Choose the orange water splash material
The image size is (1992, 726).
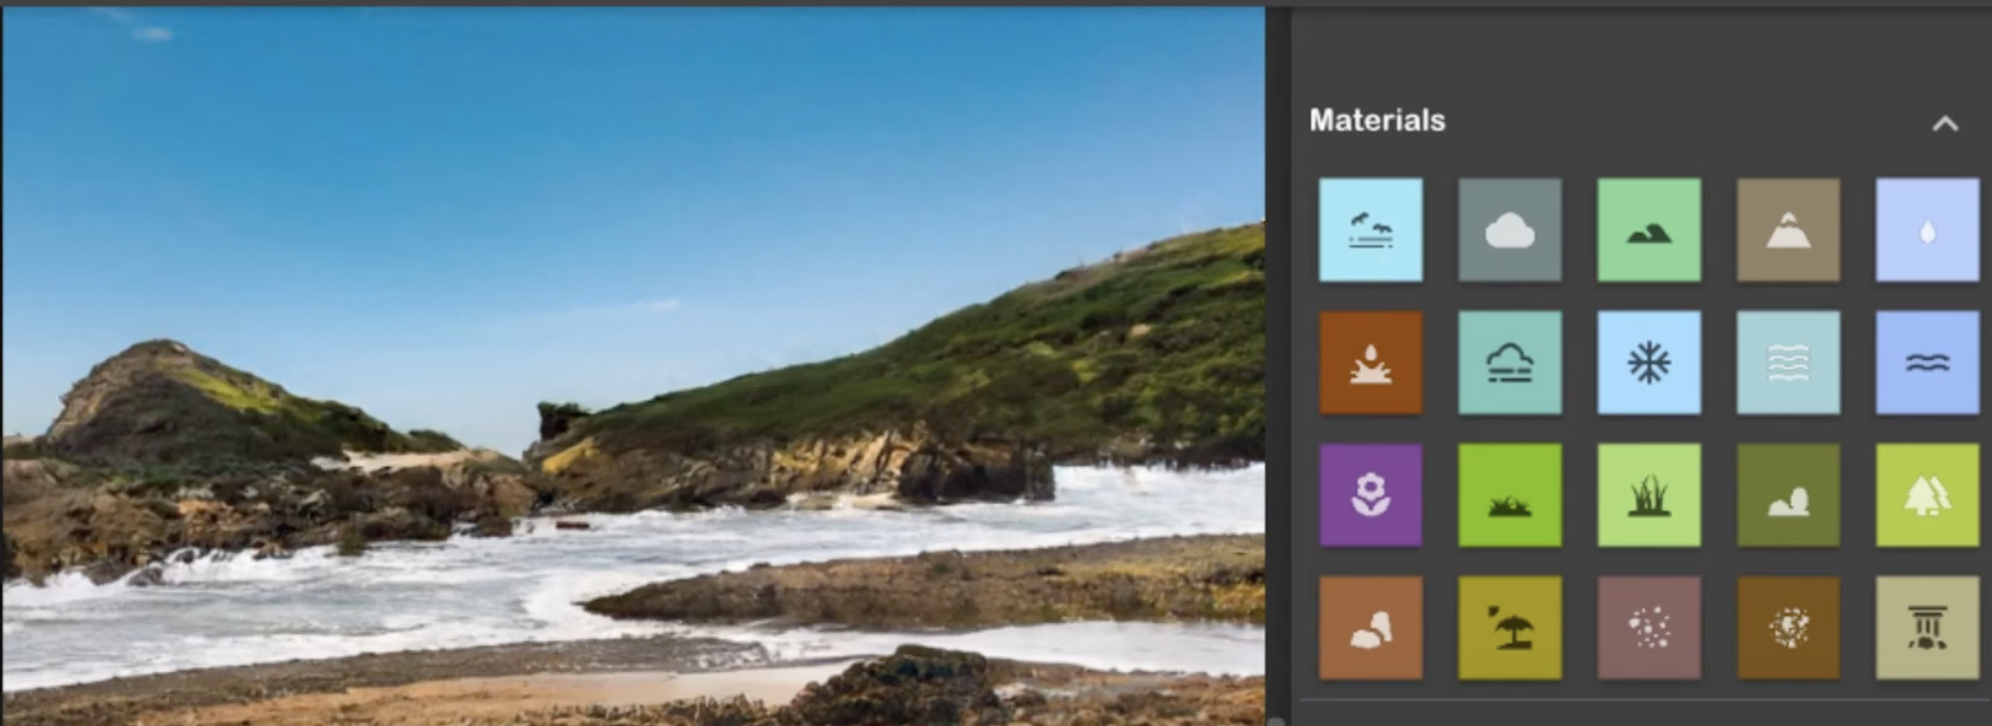[x=1370, y=362]
